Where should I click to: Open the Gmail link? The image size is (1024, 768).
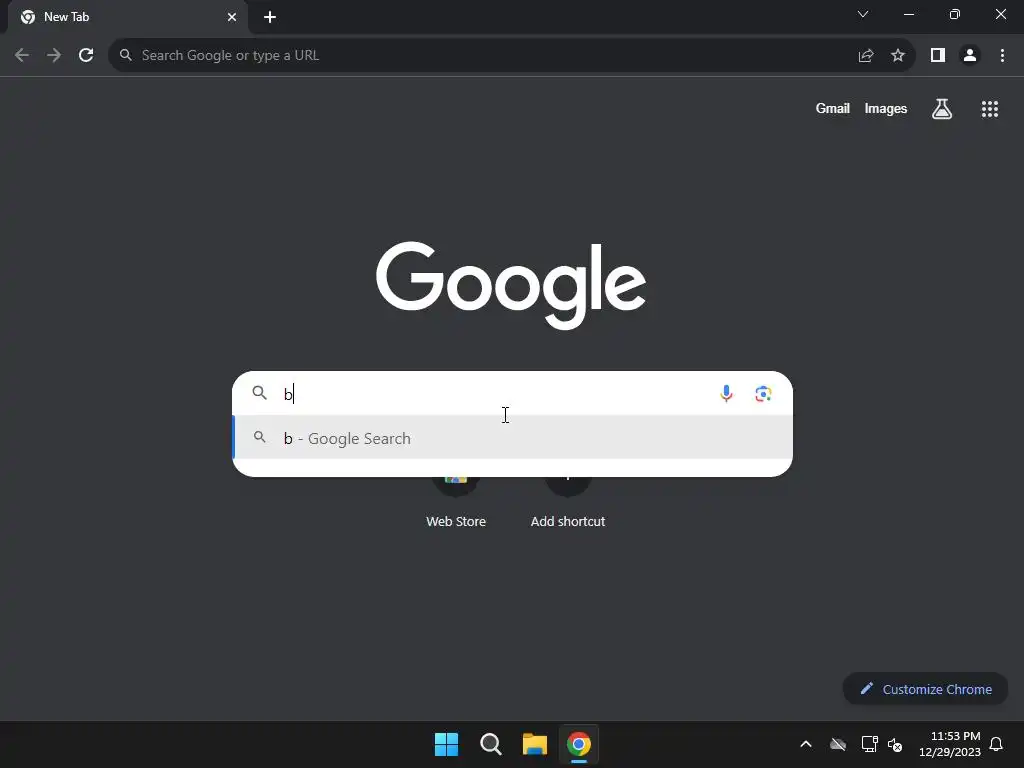(x=833, y=108)
